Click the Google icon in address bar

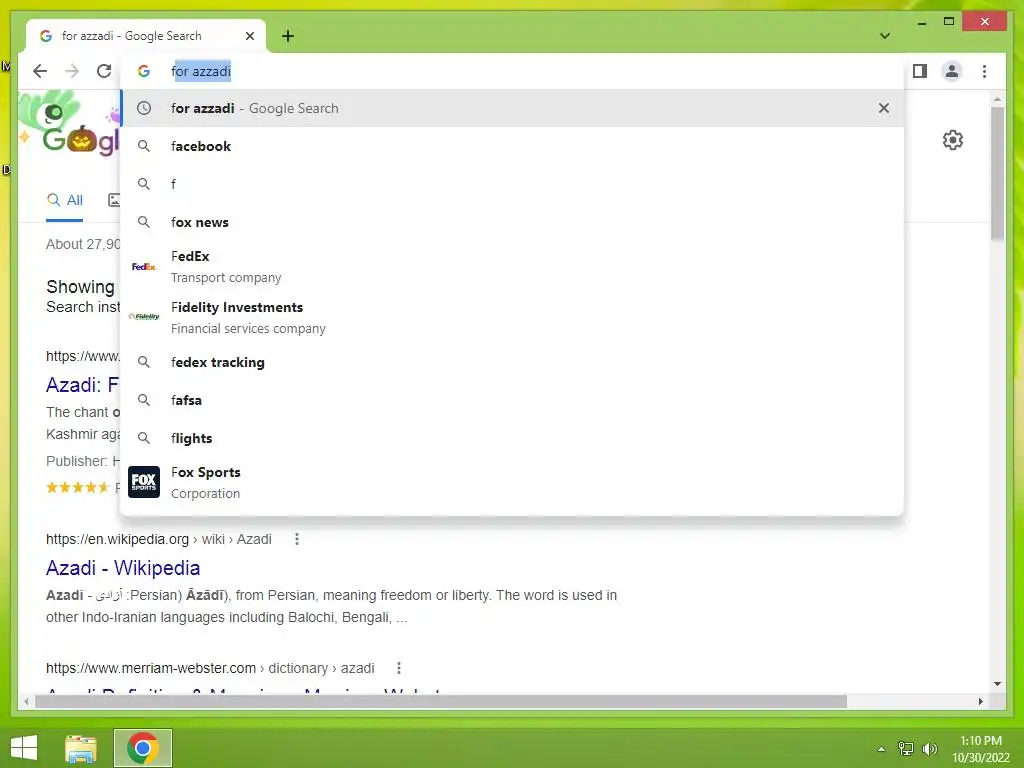[144, 71]
